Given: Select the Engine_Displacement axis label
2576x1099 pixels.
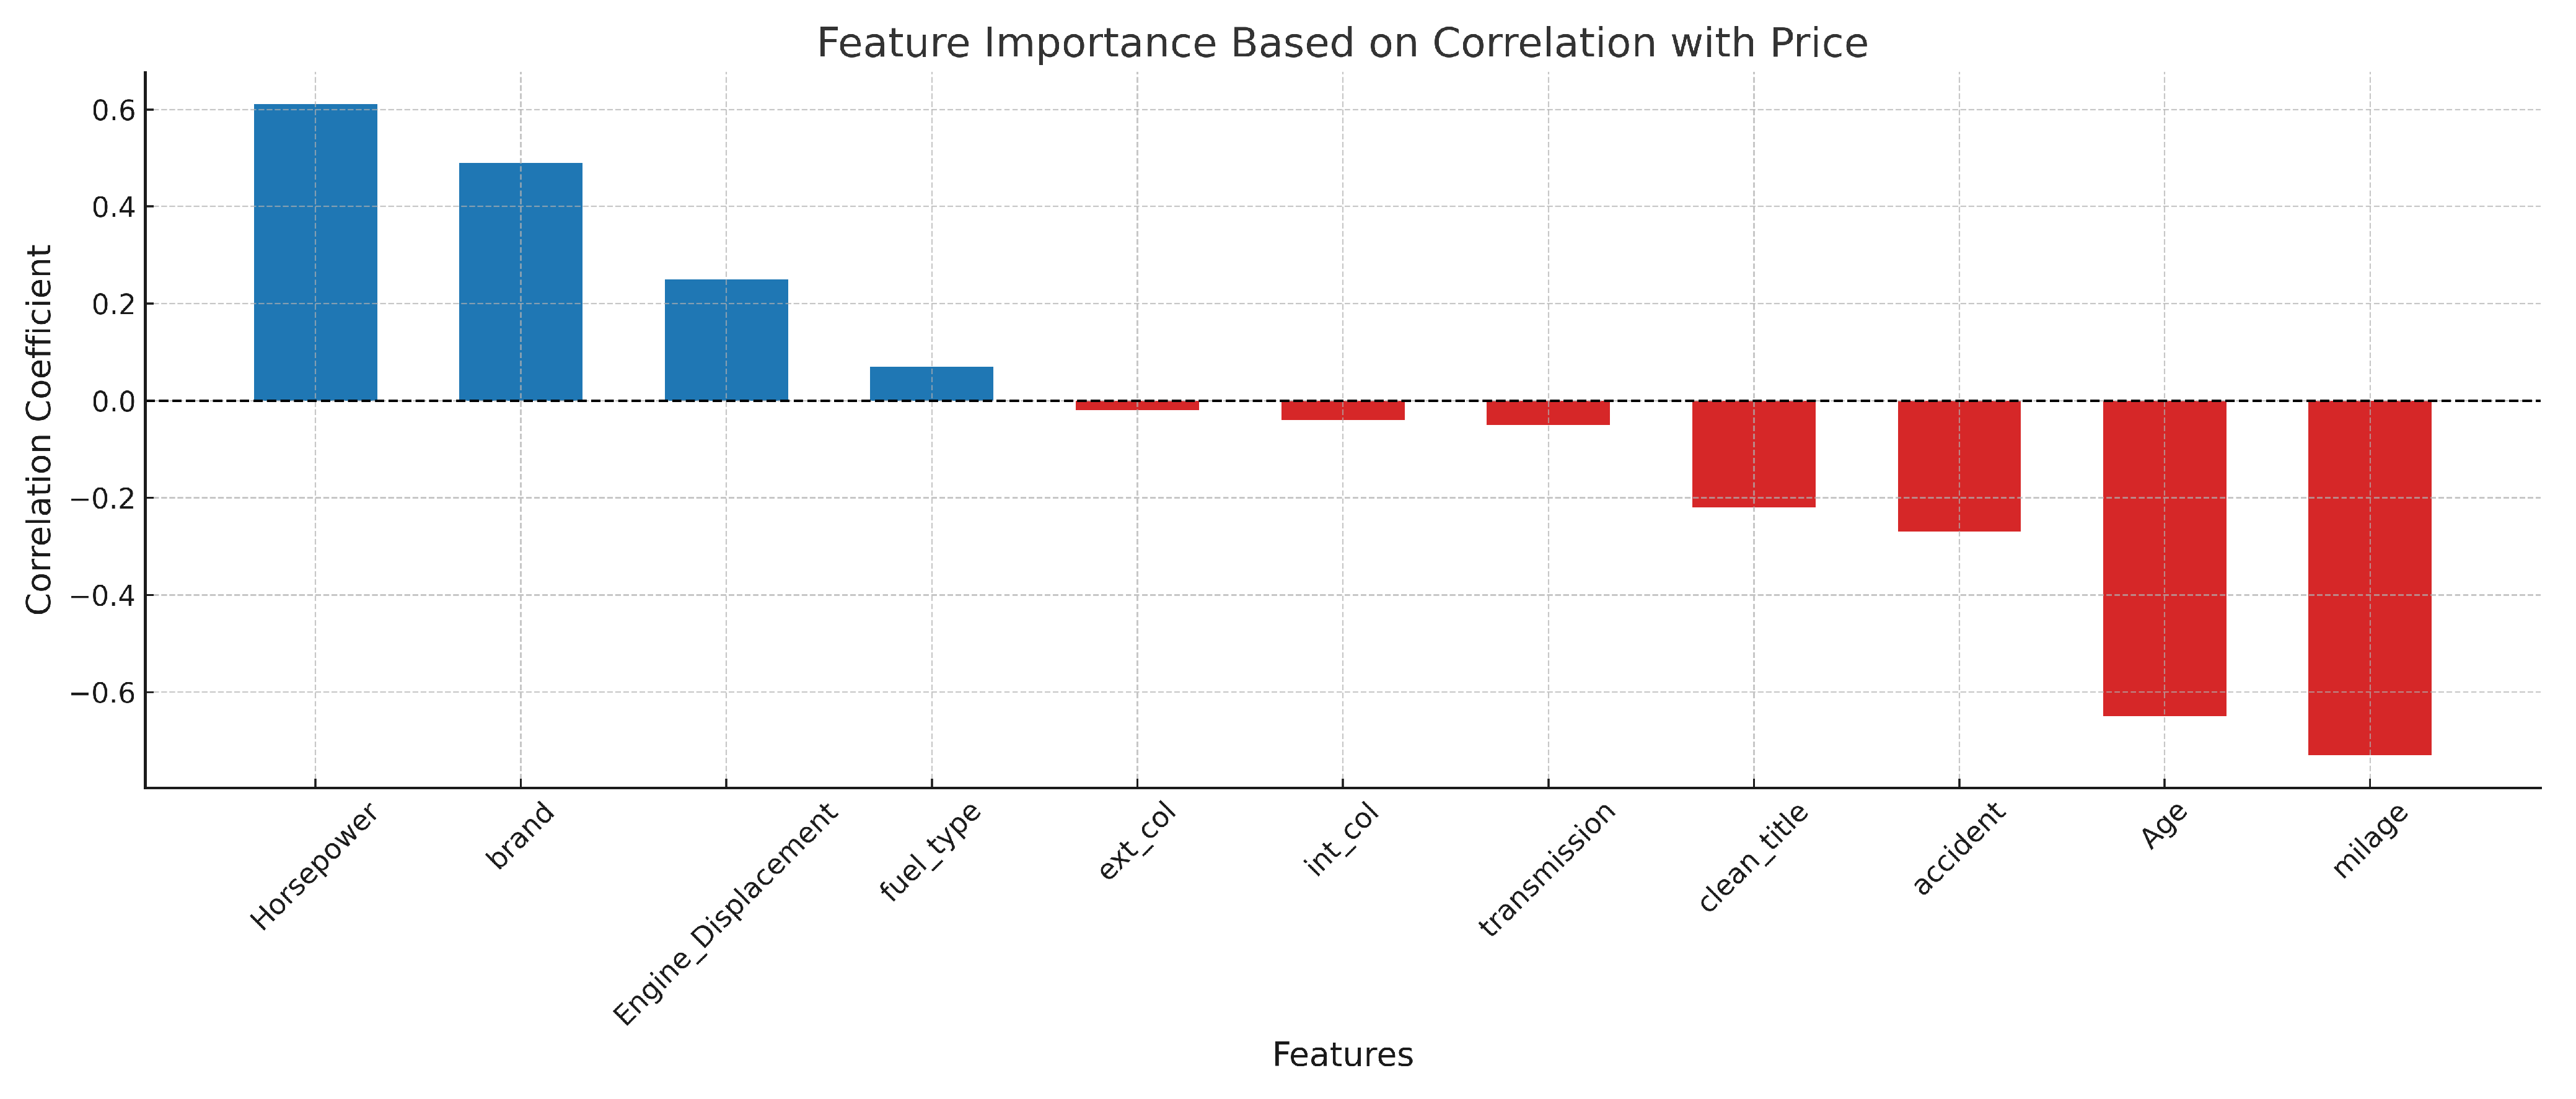Looking at the screenshot, I should point(726,914).
